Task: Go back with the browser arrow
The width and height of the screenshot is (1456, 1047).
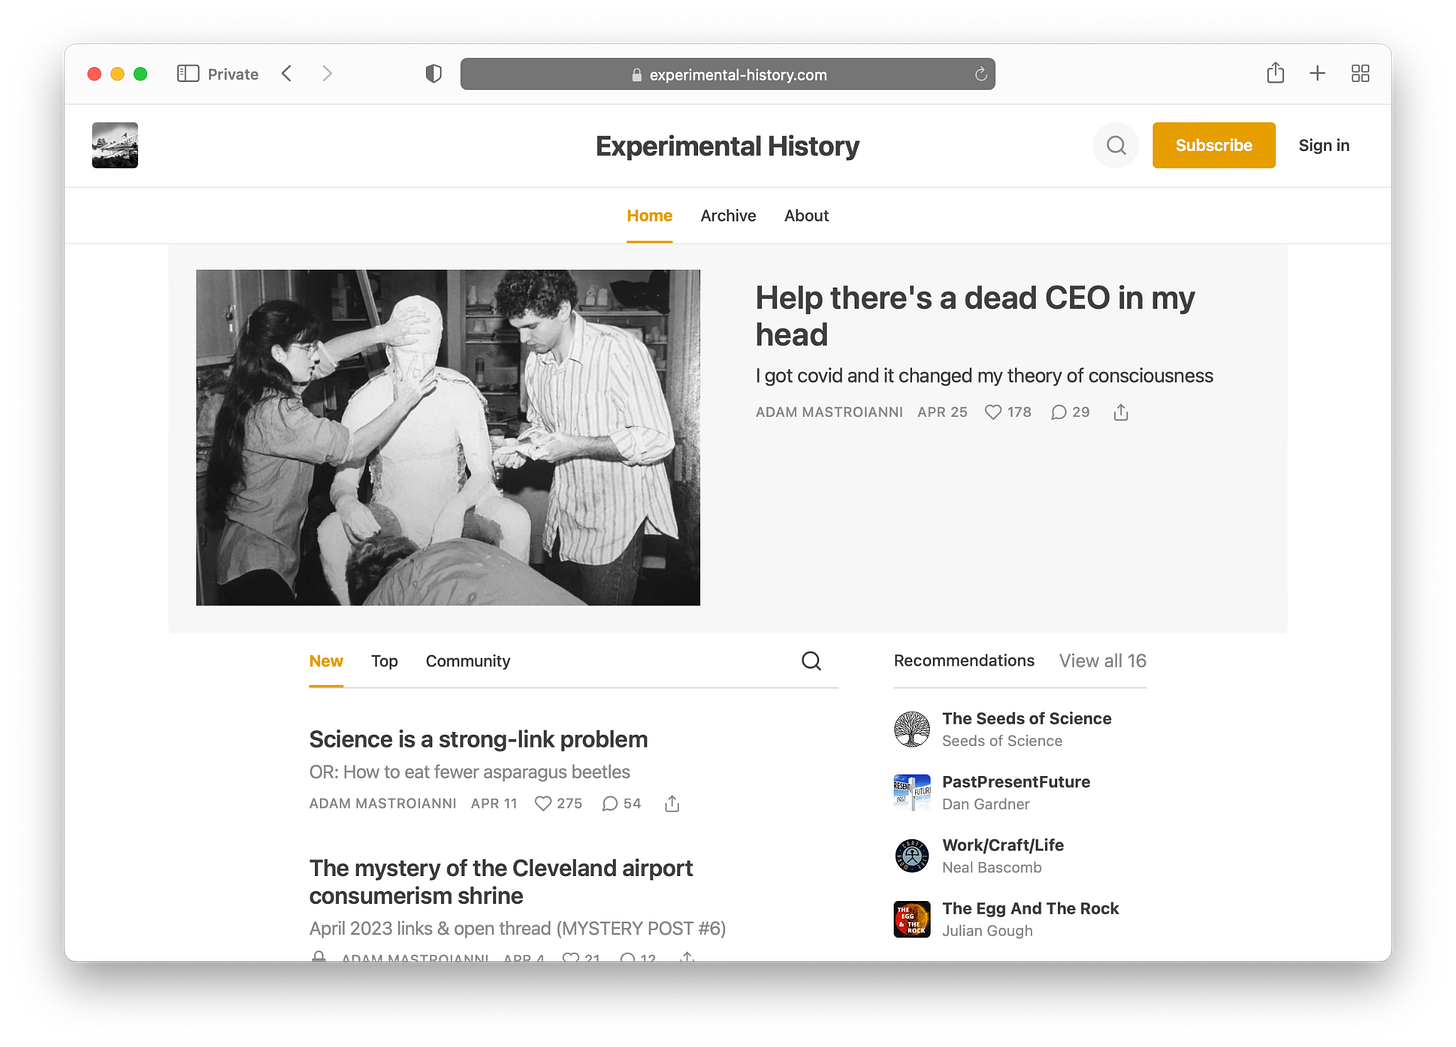Action: point(287,73)
